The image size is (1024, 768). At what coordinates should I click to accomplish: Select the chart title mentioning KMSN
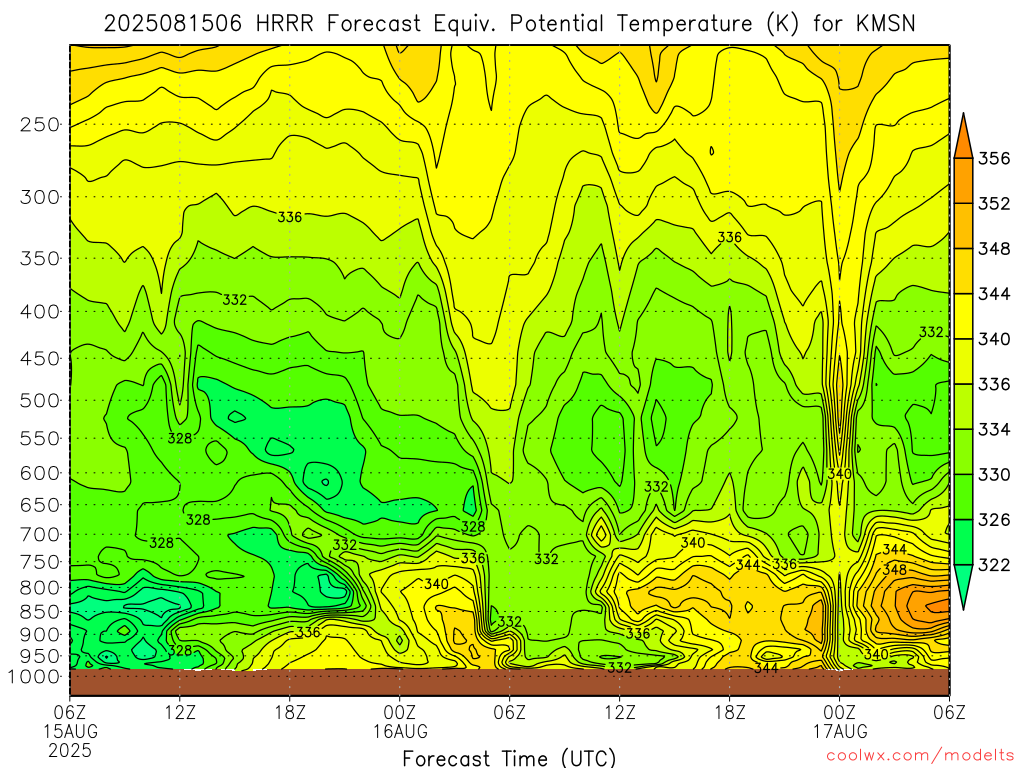click(509, 24)
